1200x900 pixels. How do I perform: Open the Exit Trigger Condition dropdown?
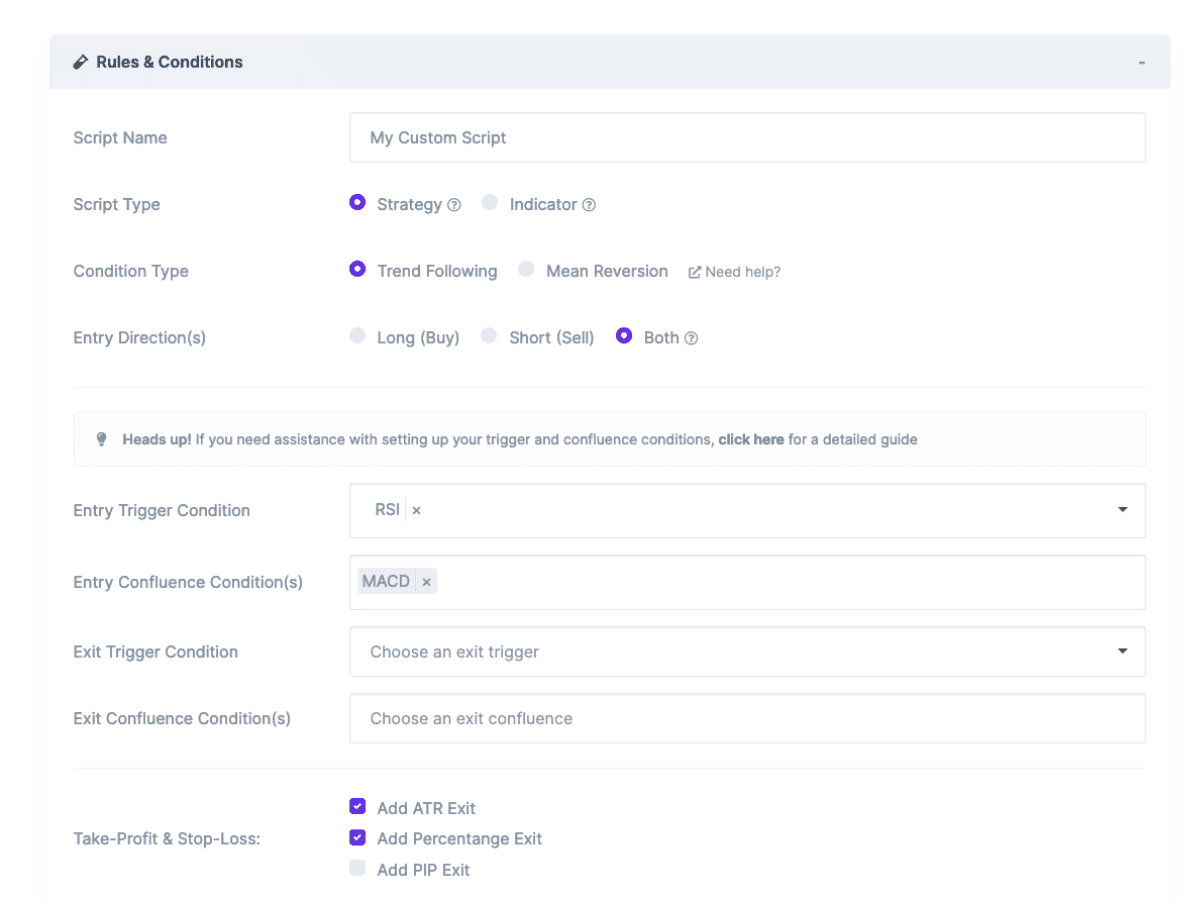747,651
